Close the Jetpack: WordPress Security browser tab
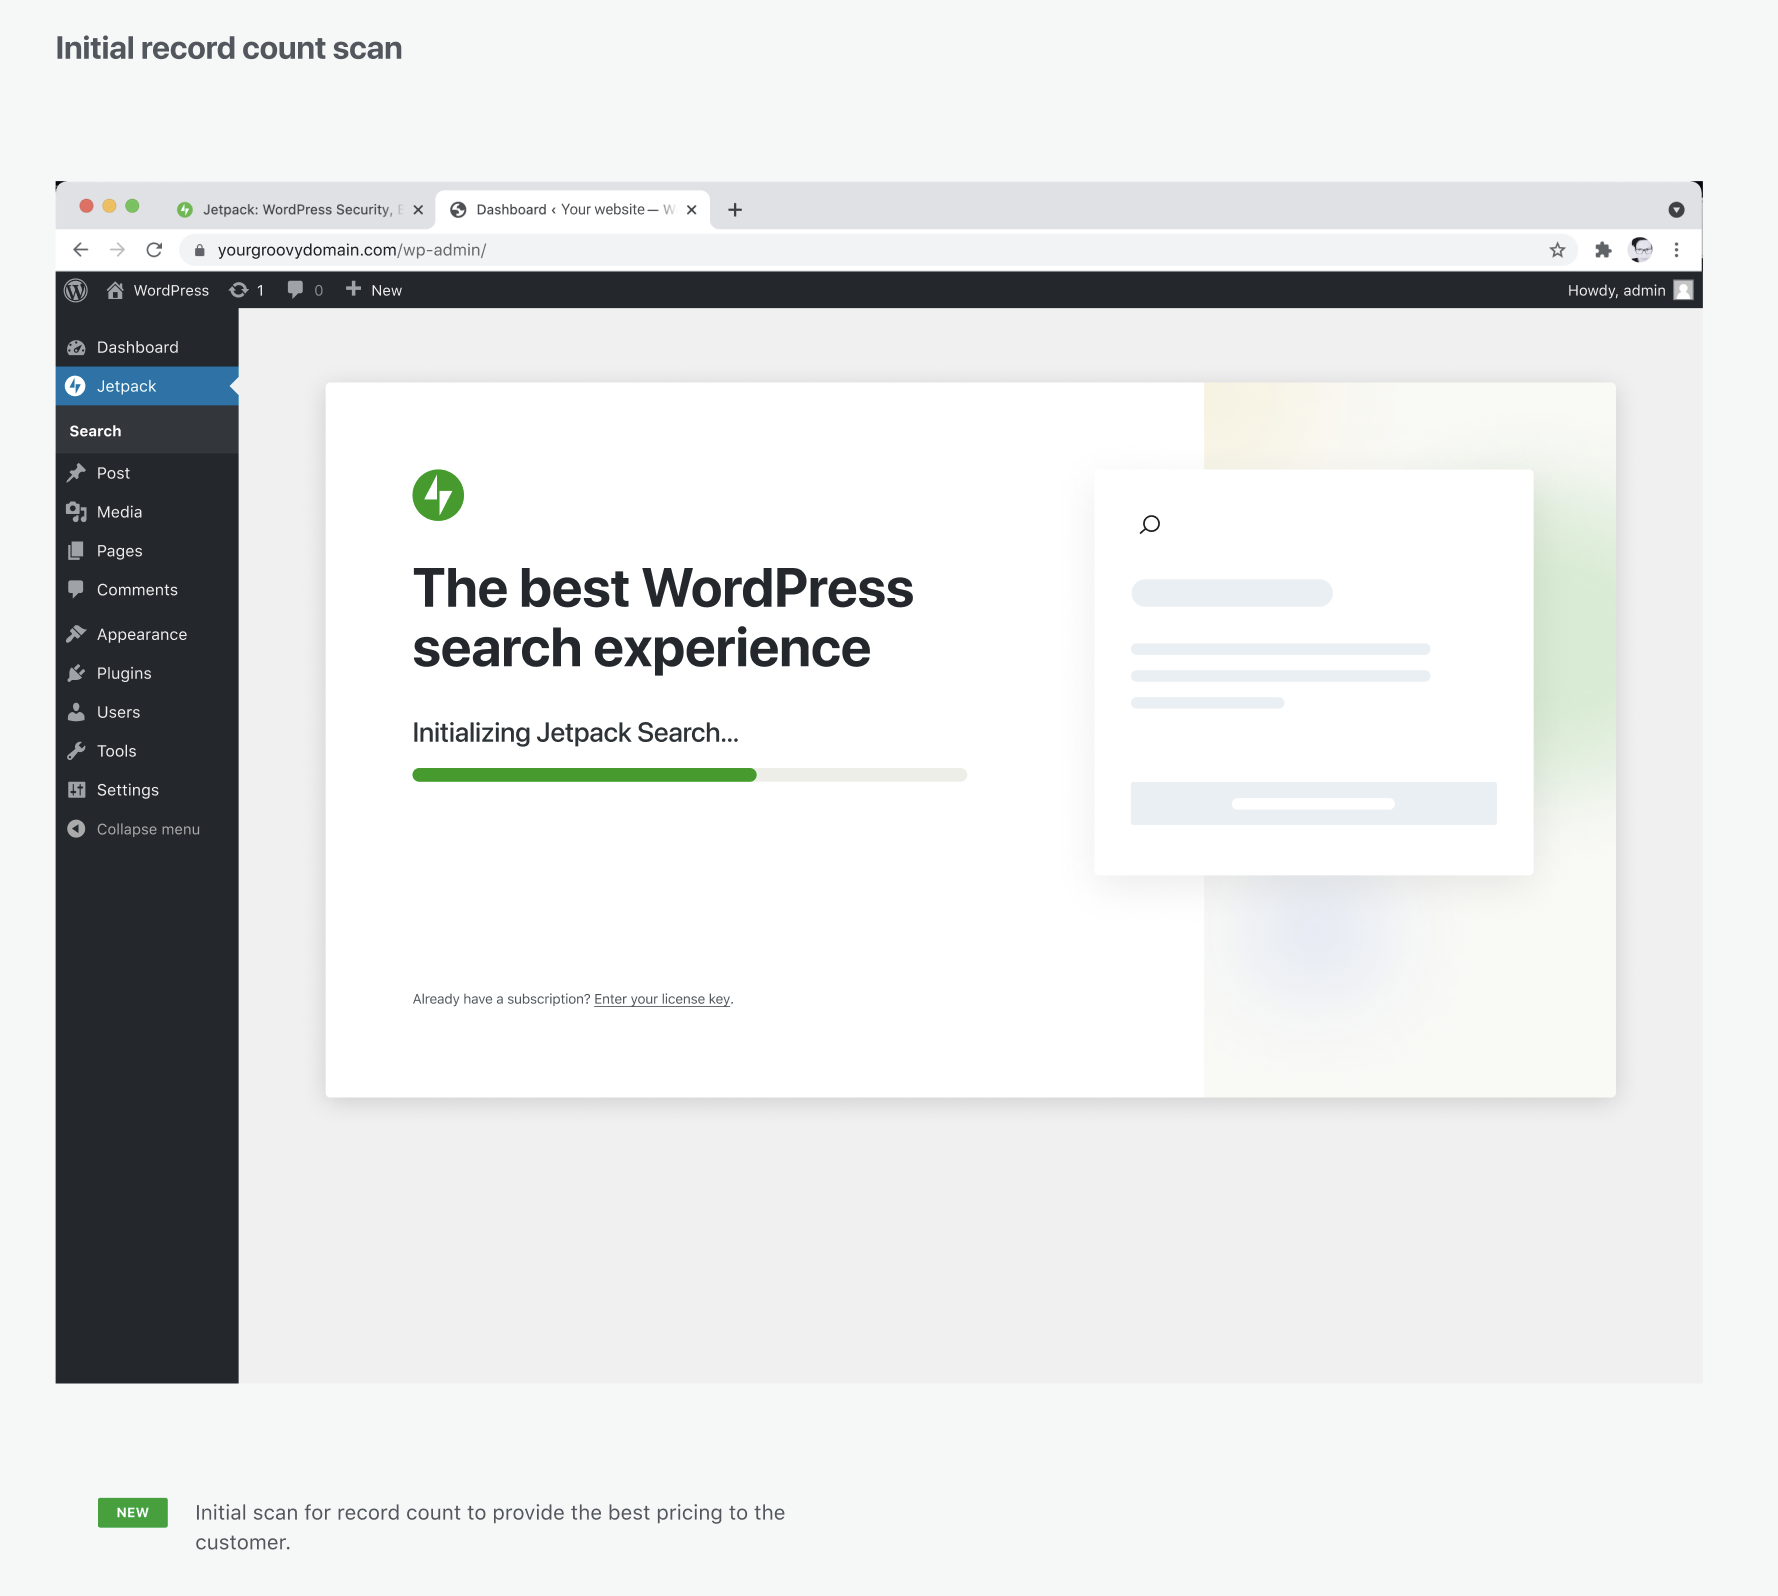The width and height of the screenshot is (1778, 1596). pyautogui.click(x=418, y=210)
